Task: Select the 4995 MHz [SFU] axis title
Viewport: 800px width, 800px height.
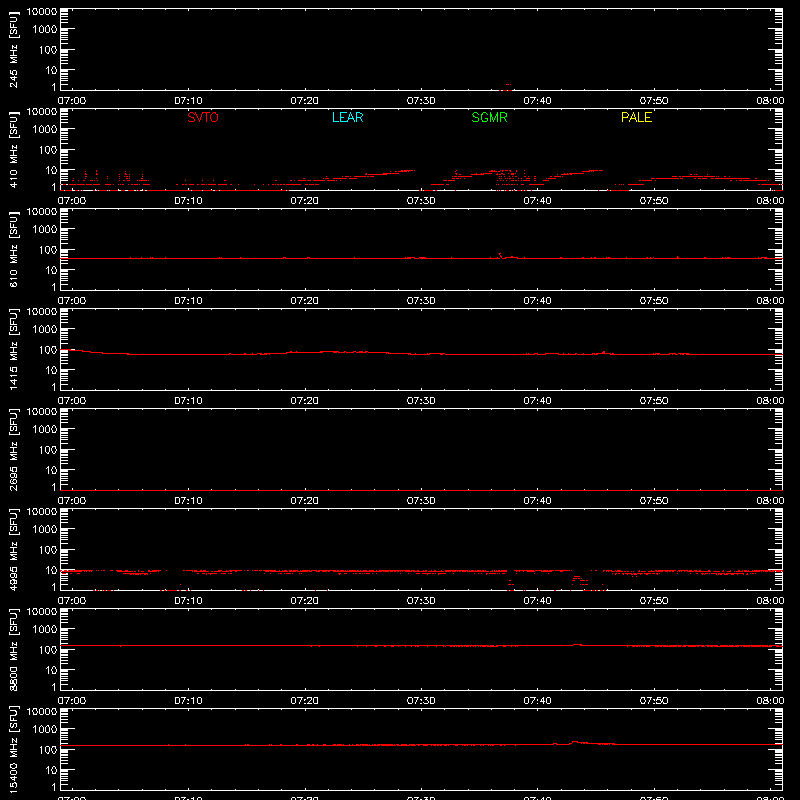Action: point(13,549)
